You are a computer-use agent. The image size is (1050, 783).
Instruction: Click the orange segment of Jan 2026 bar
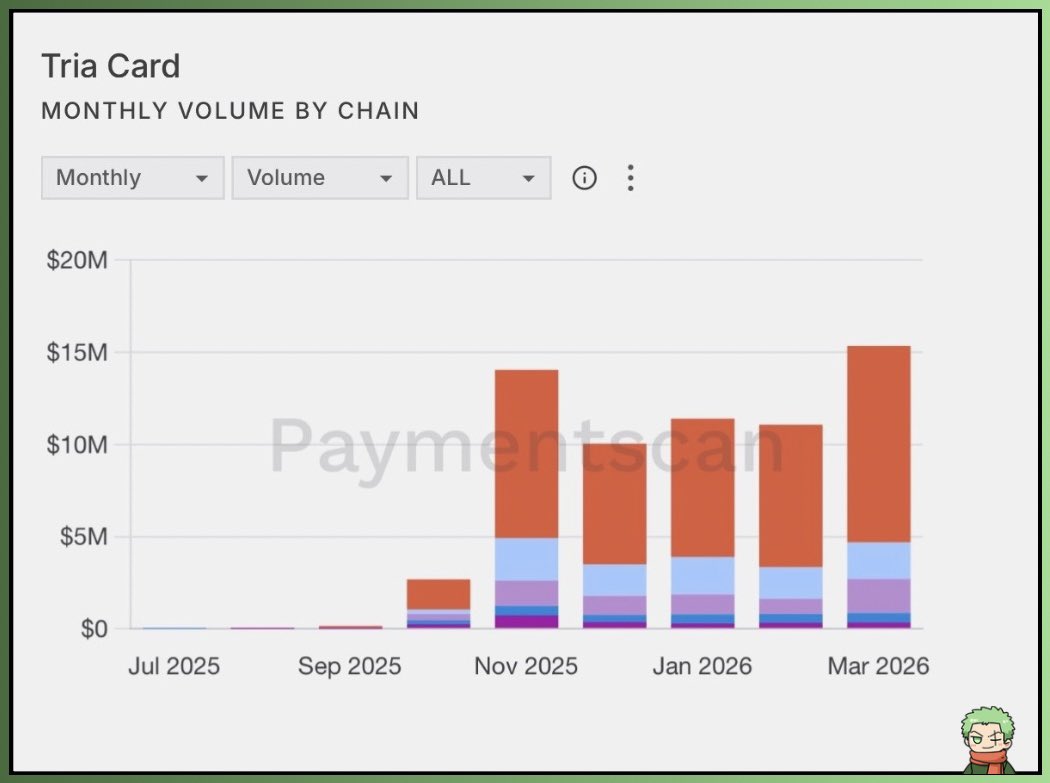[x=702, y=488]
